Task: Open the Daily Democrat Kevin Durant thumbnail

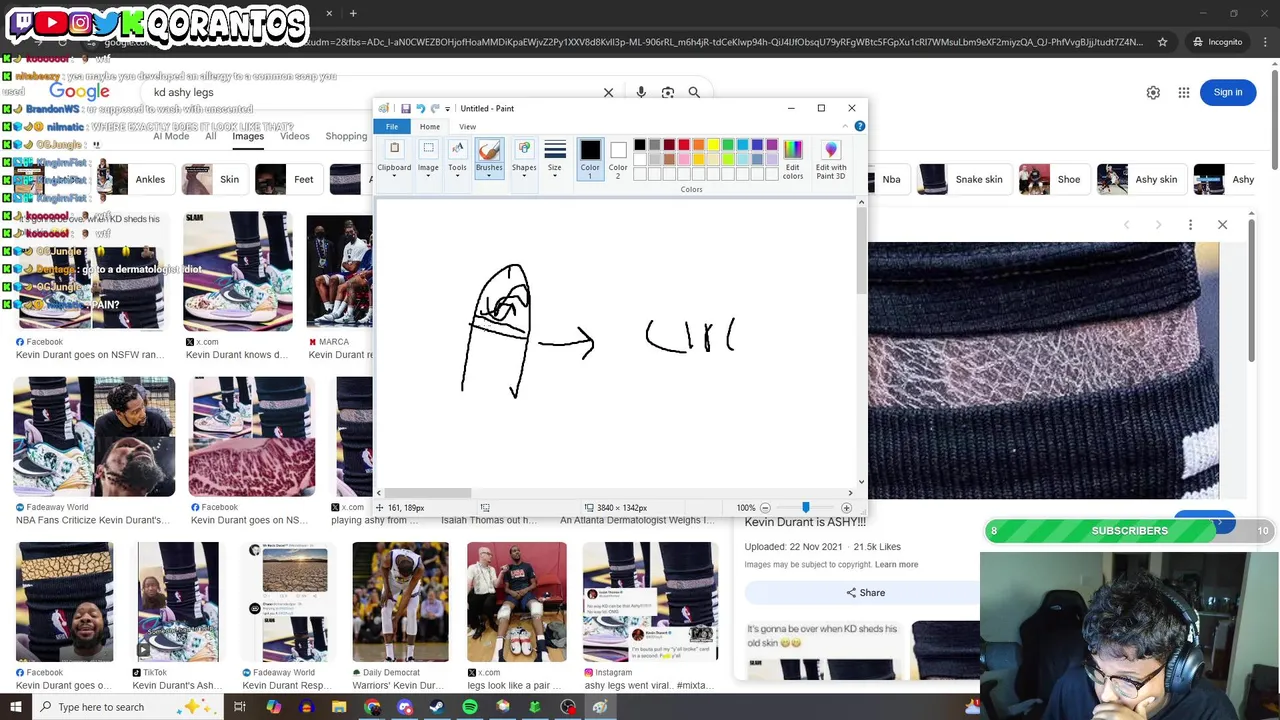Action: tap(400, 602)
